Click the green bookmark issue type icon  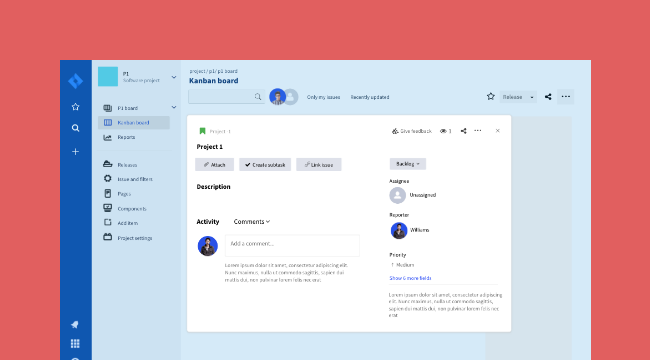pos(203,131)
